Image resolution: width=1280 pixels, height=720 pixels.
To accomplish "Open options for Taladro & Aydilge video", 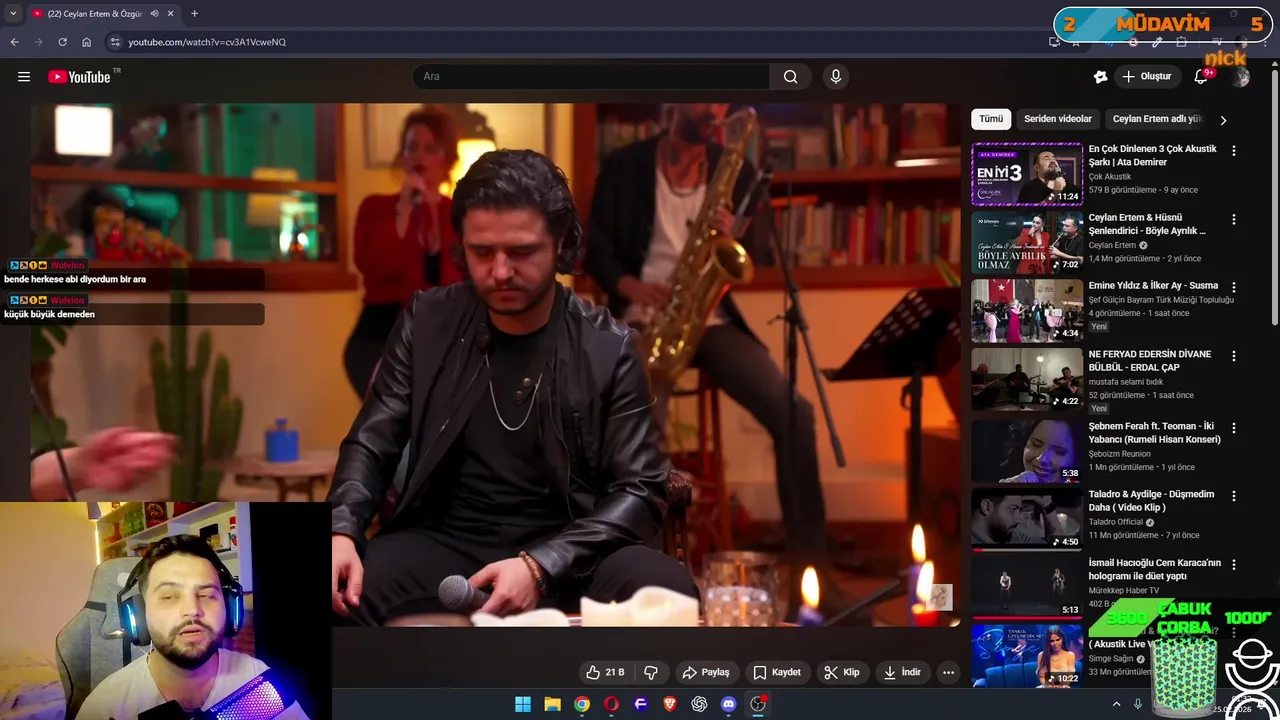I will click(x=1233, y=495).
